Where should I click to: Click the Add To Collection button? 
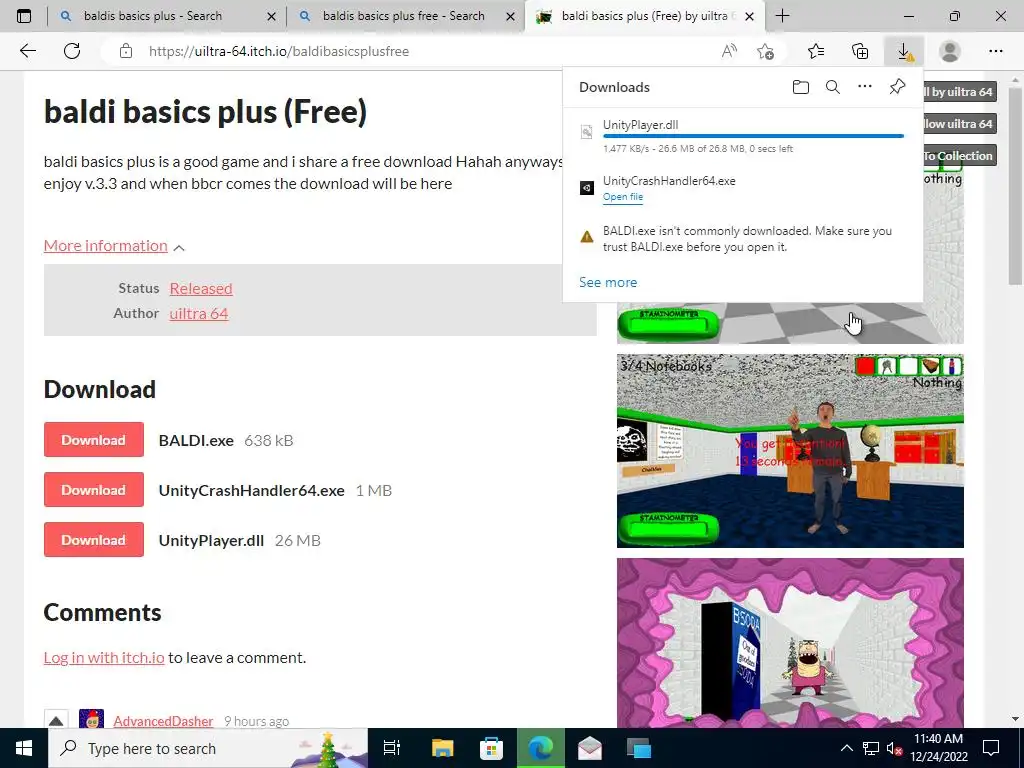[x=958, y=155]
